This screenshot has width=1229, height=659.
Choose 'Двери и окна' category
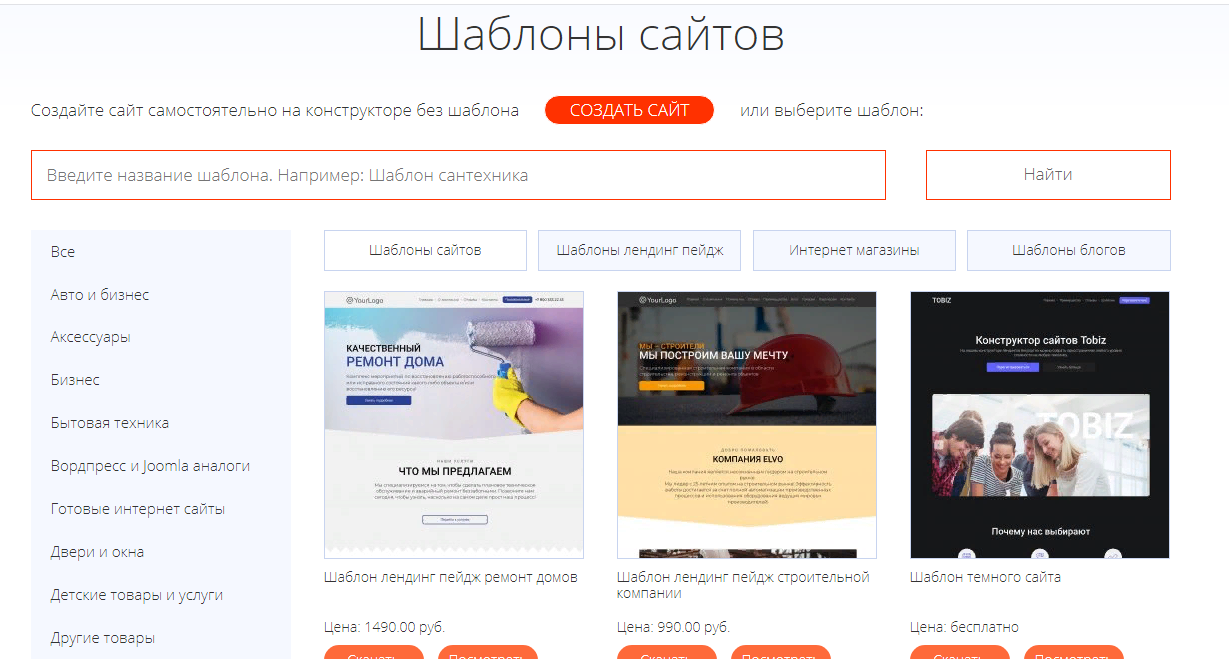97,552
